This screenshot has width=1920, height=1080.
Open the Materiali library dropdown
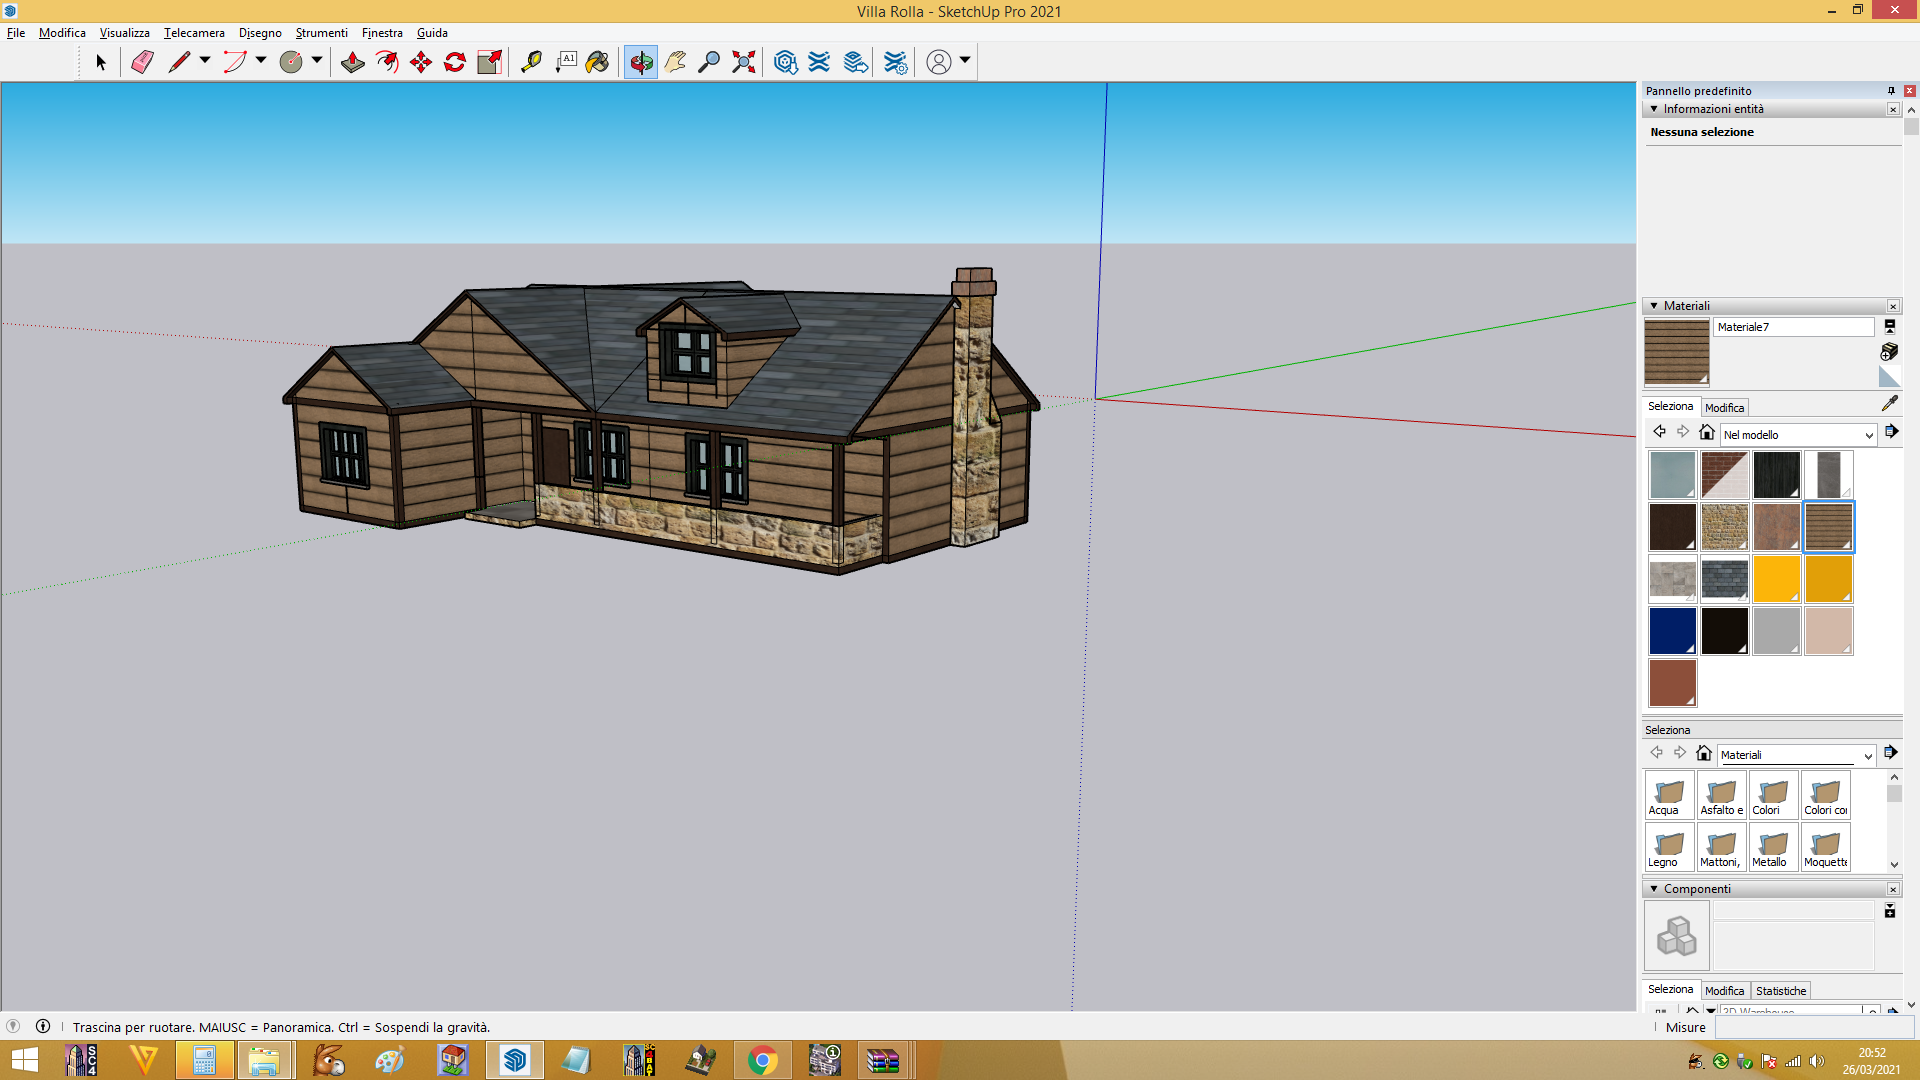click(1795, 755)
